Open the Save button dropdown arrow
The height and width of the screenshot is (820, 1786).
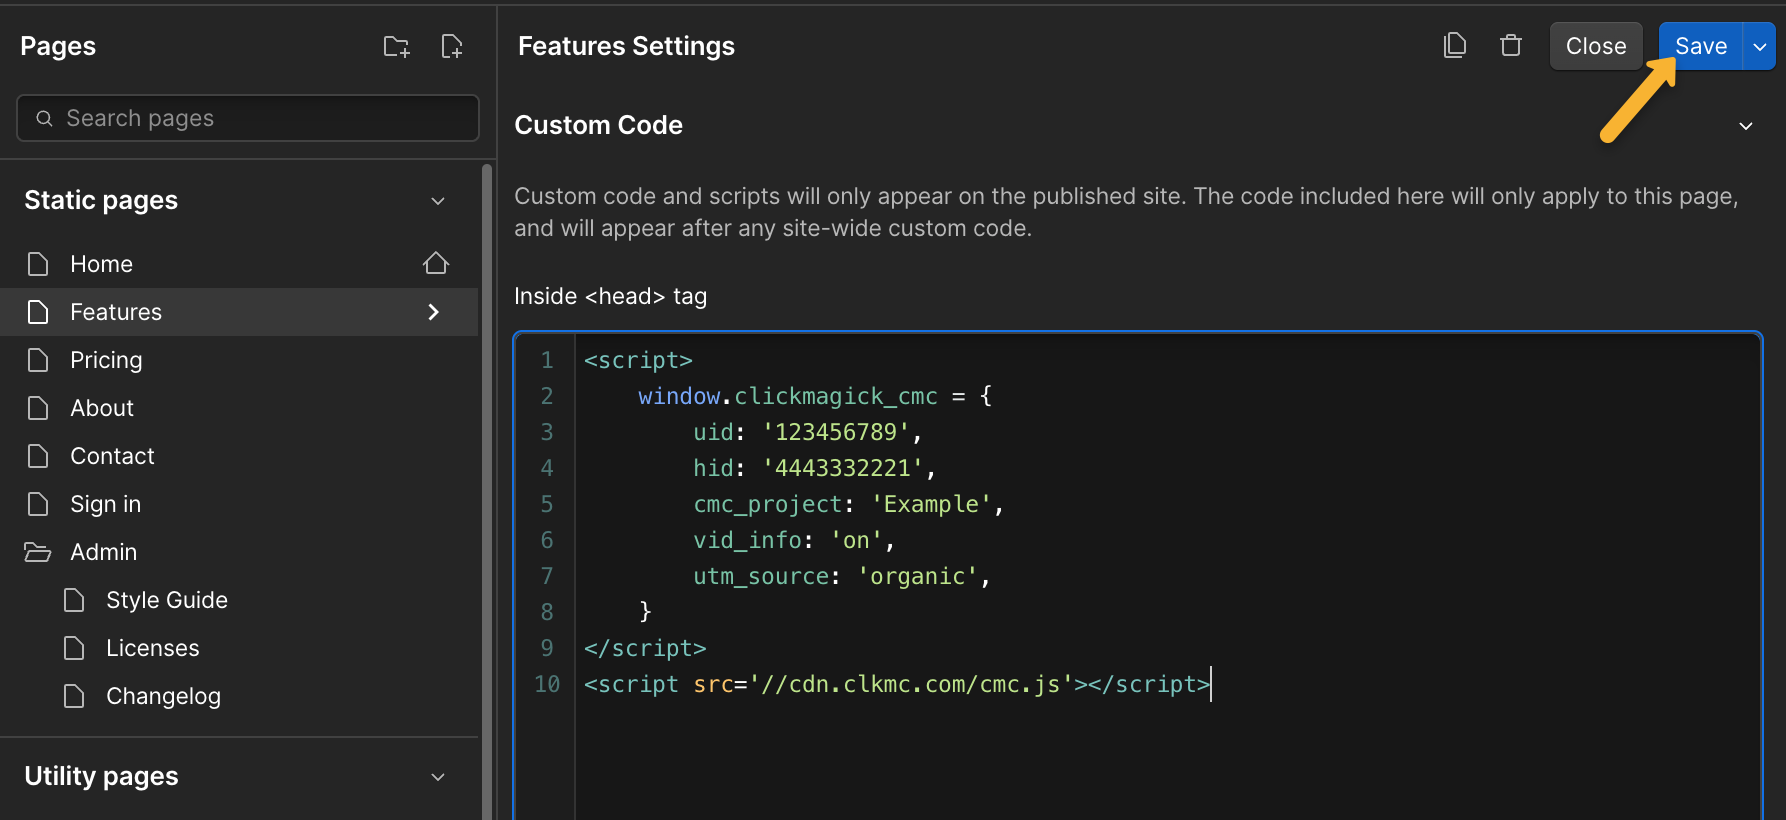(1760, 47)
